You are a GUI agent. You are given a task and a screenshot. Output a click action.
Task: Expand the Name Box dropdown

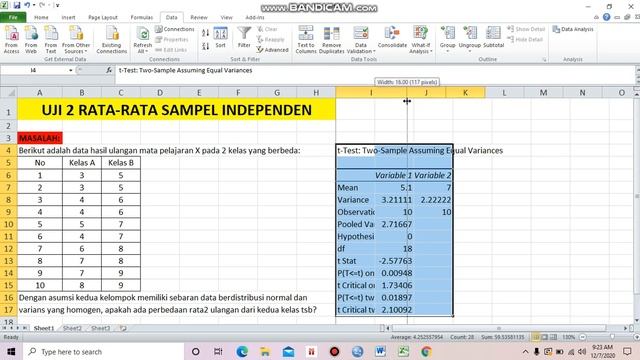(x=71, y=70)
